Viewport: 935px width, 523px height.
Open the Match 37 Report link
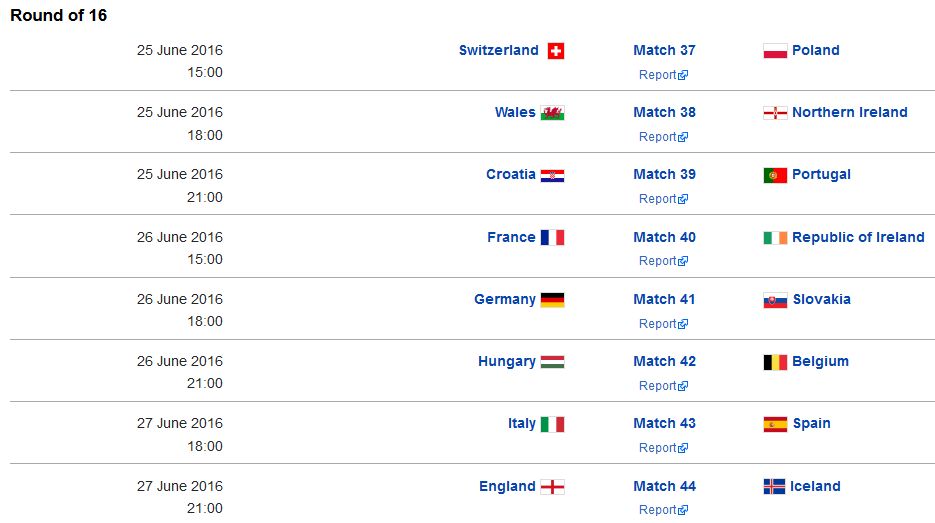tap(663, 75)
